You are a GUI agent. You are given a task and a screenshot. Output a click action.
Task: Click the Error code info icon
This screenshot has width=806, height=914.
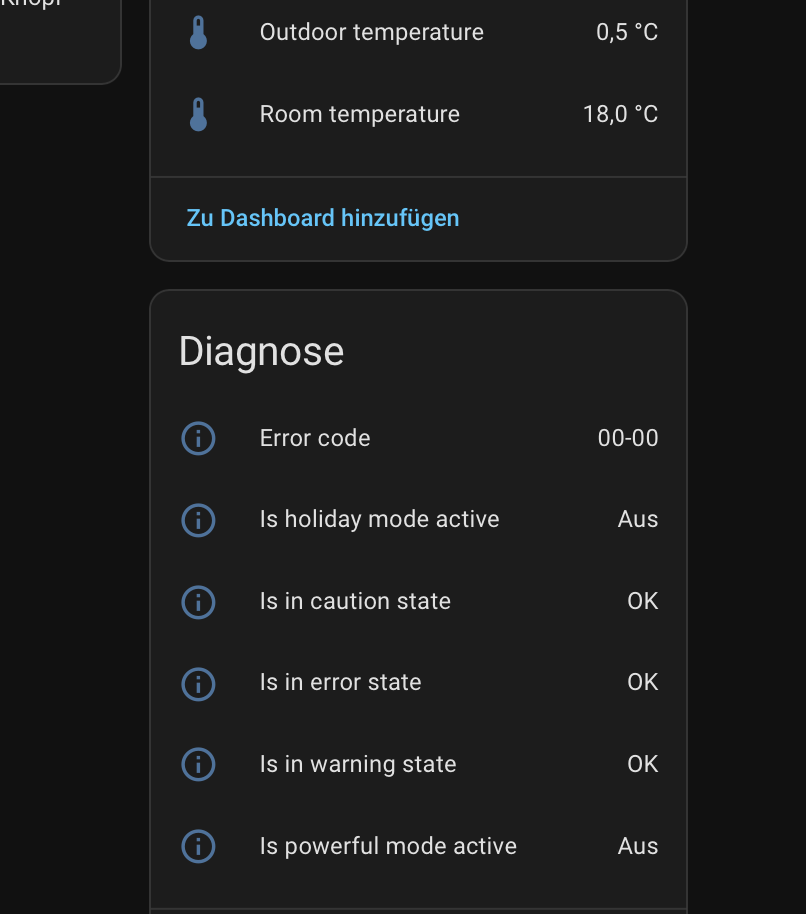198,438
